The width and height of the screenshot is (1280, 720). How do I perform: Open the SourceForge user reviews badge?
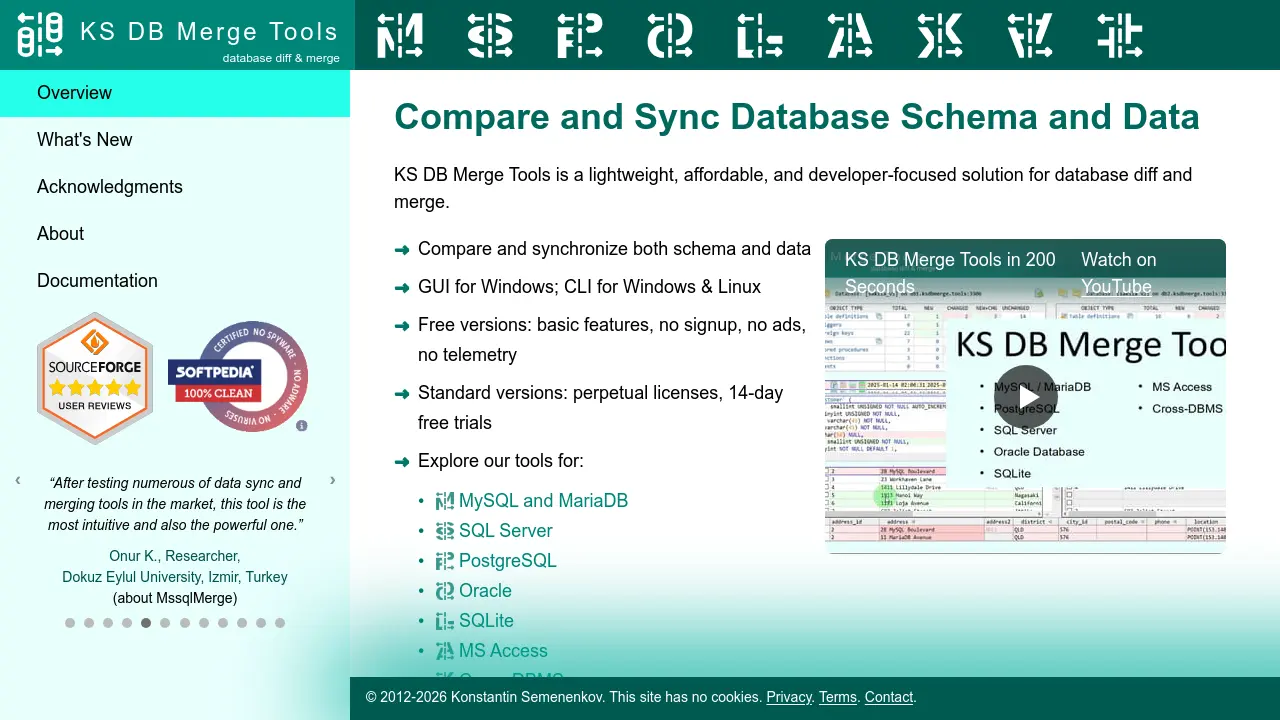95,378
